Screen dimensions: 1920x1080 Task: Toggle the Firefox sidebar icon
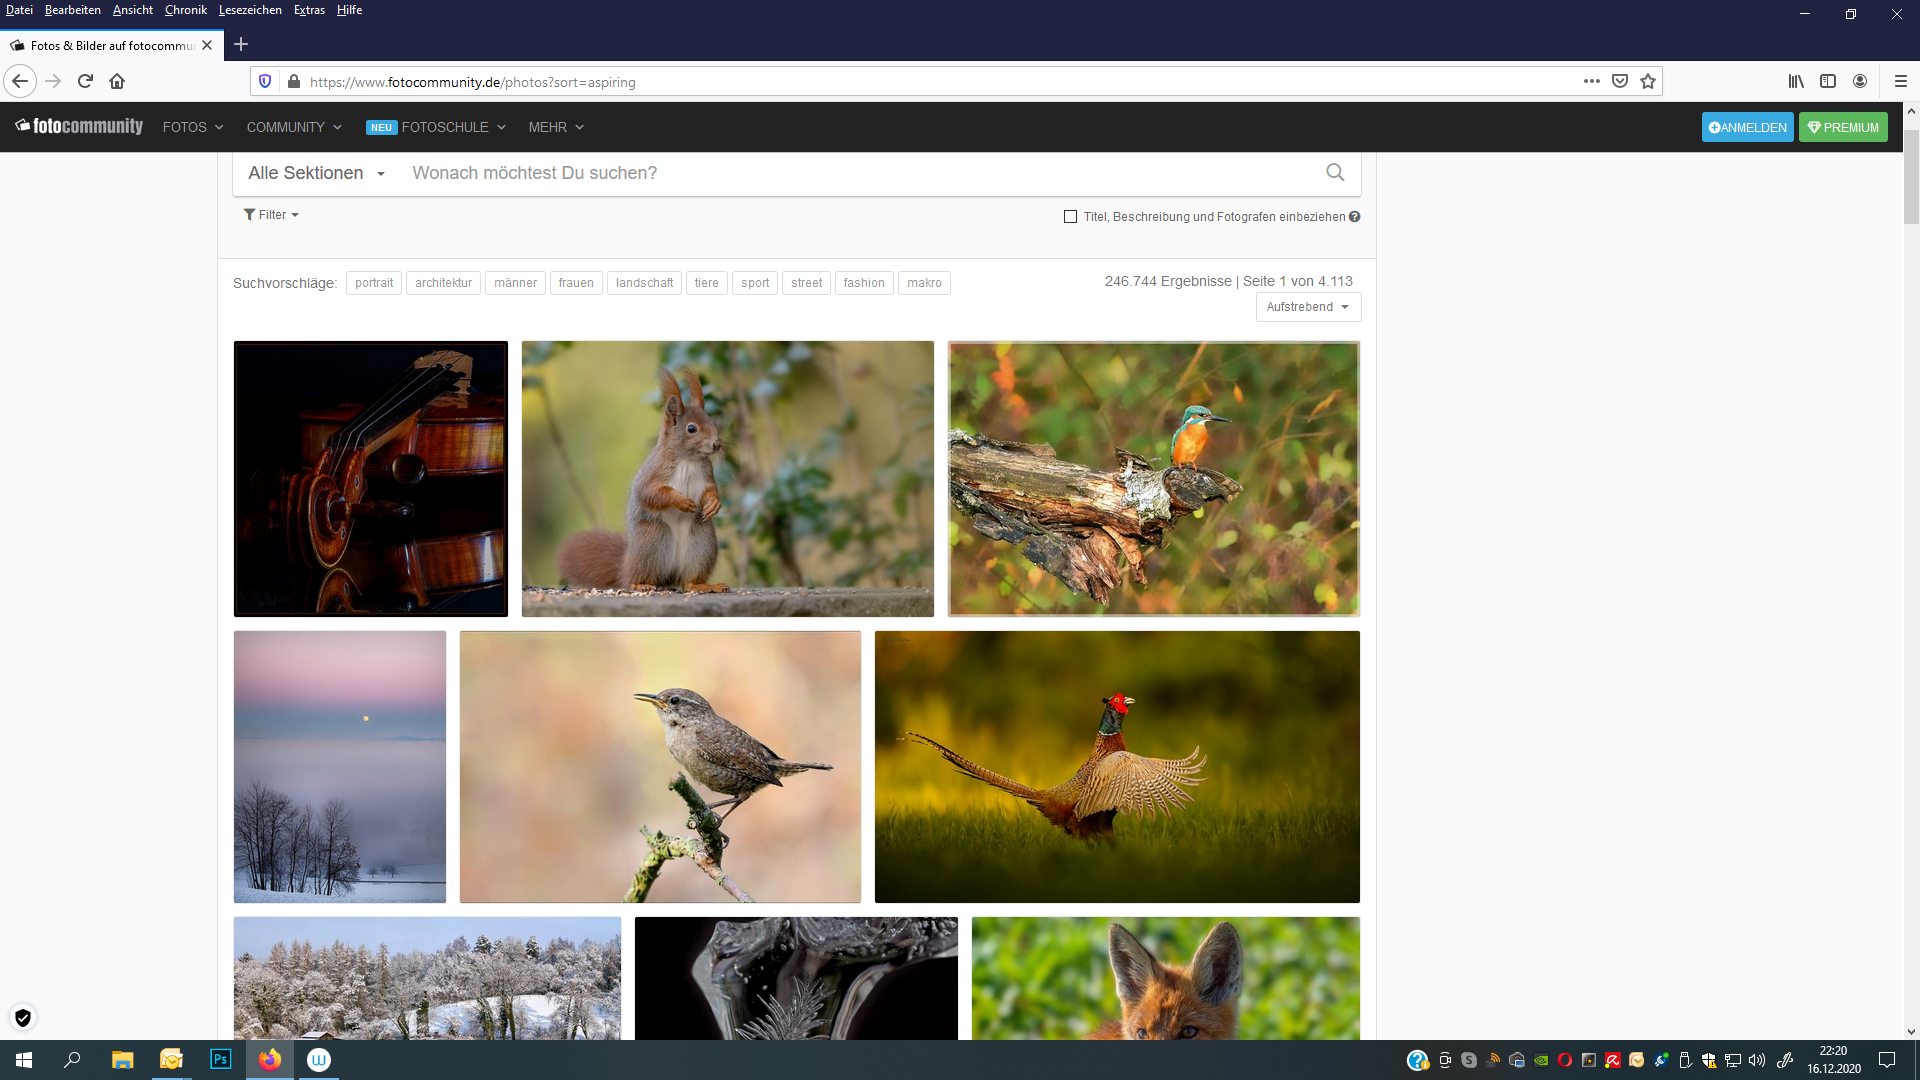click(1828, 81)
